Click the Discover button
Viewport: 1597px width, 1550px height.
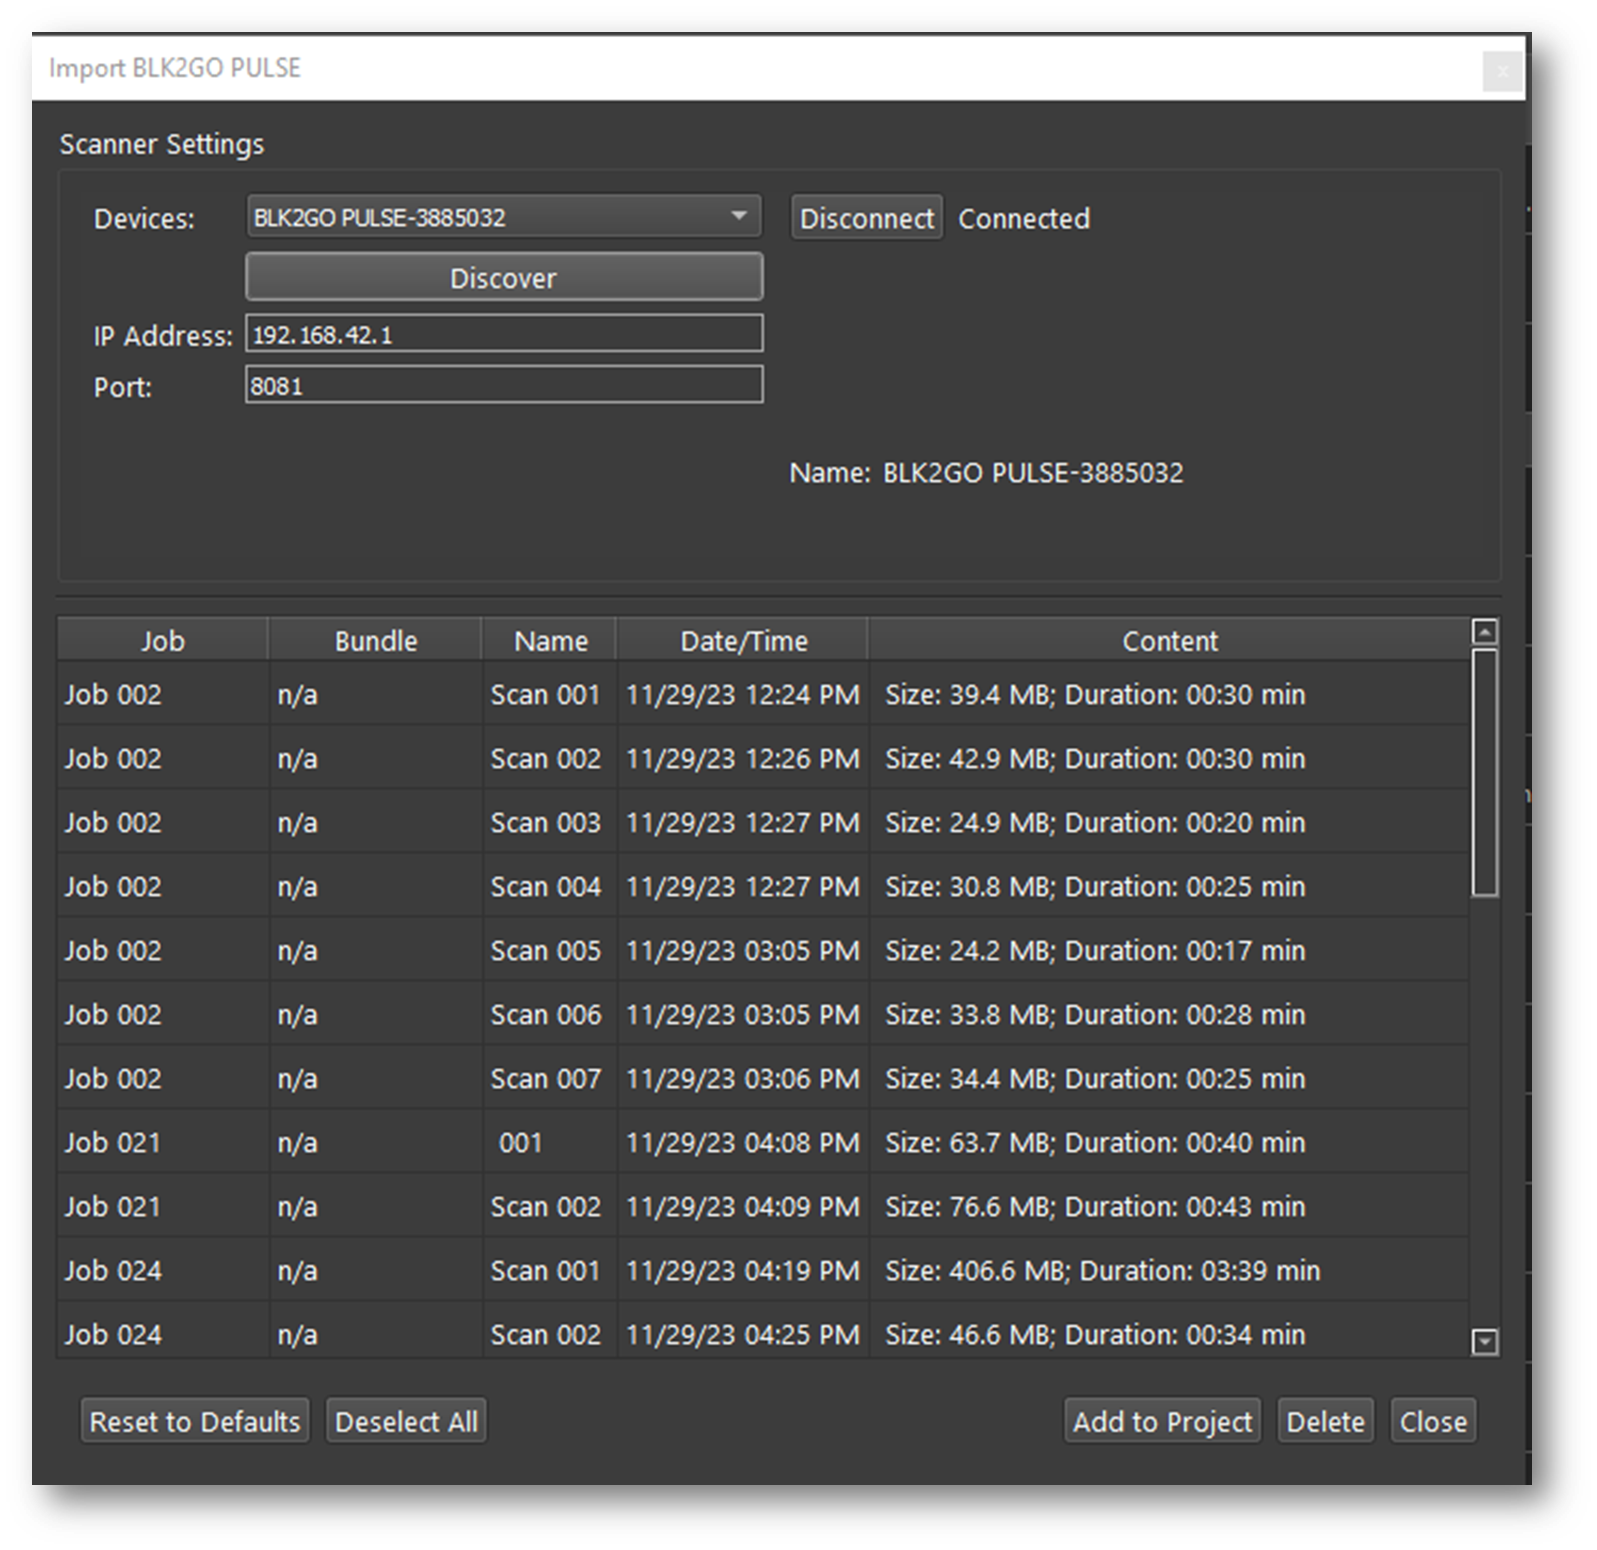pyautogui.click(x=503, y=277)
